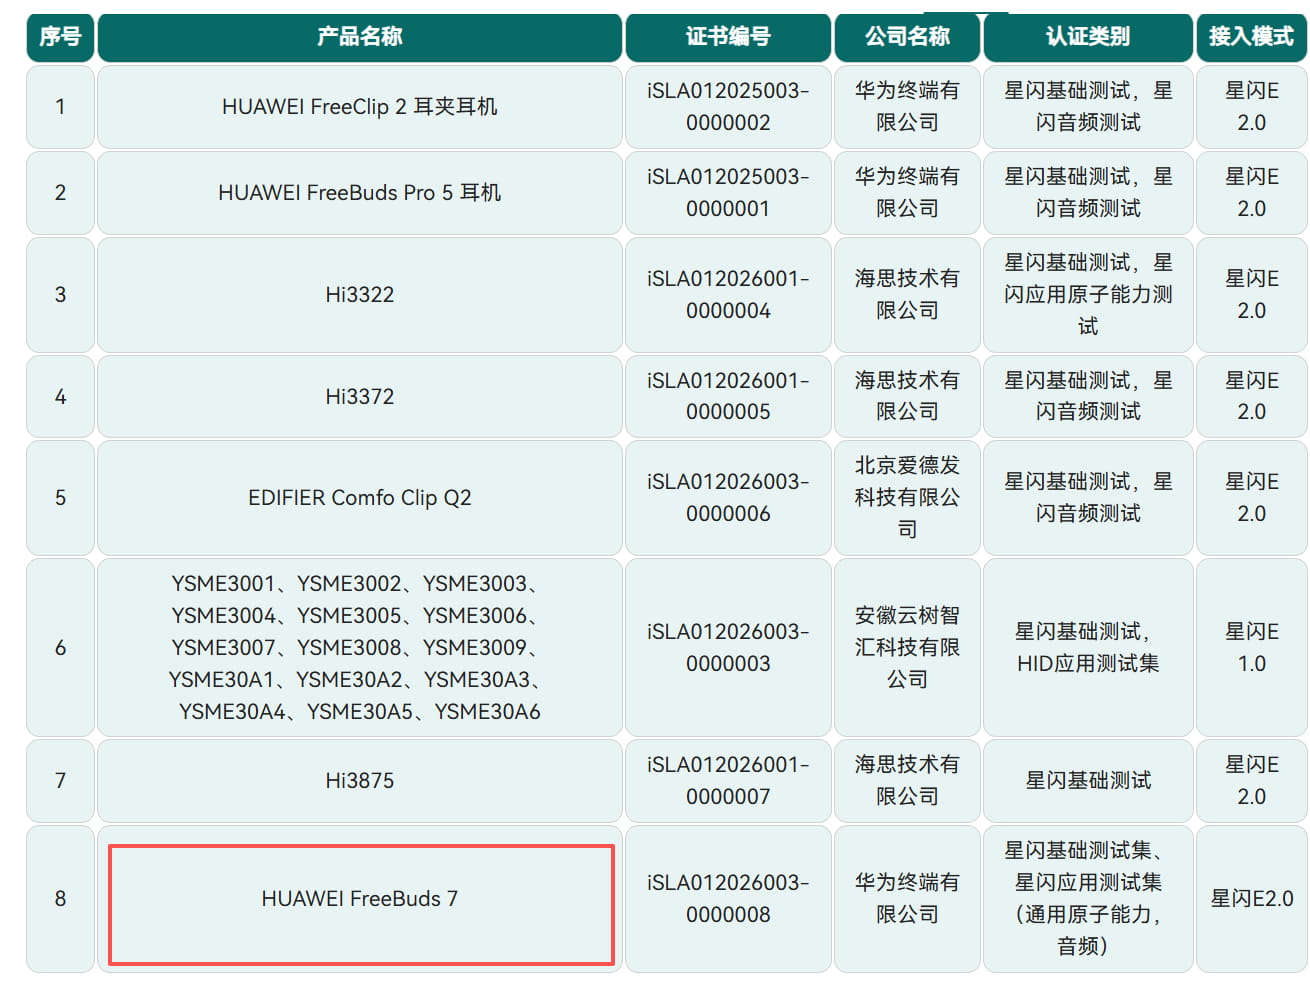Click 海思技术有限公司 in the Hi3875 row

pos(907,781)
